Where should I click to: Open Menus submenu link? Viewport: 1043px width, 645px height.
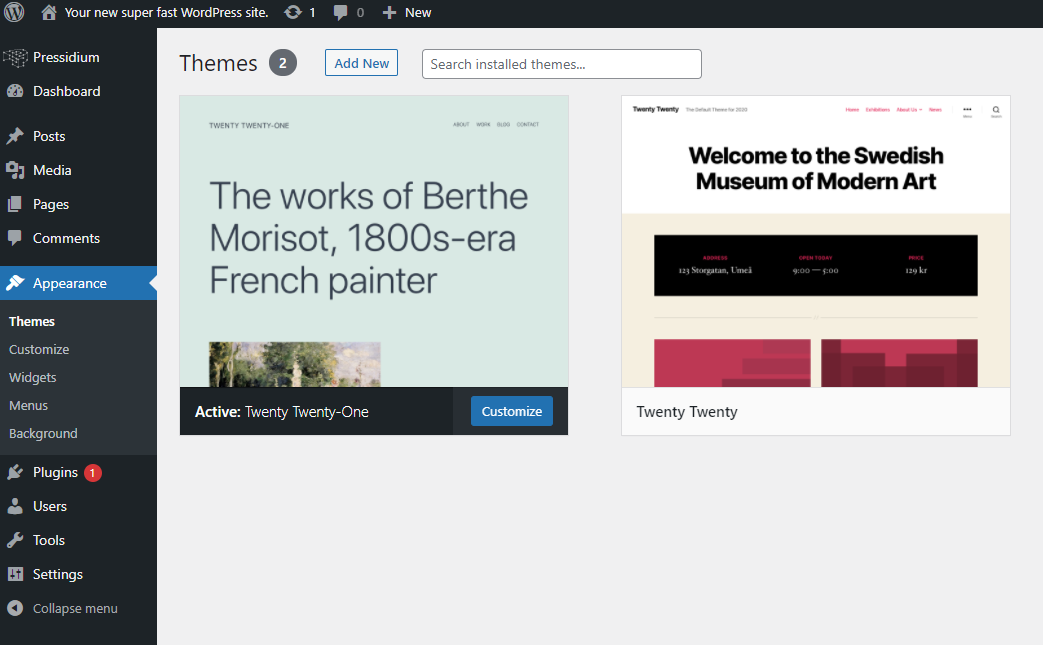point(29,405)
